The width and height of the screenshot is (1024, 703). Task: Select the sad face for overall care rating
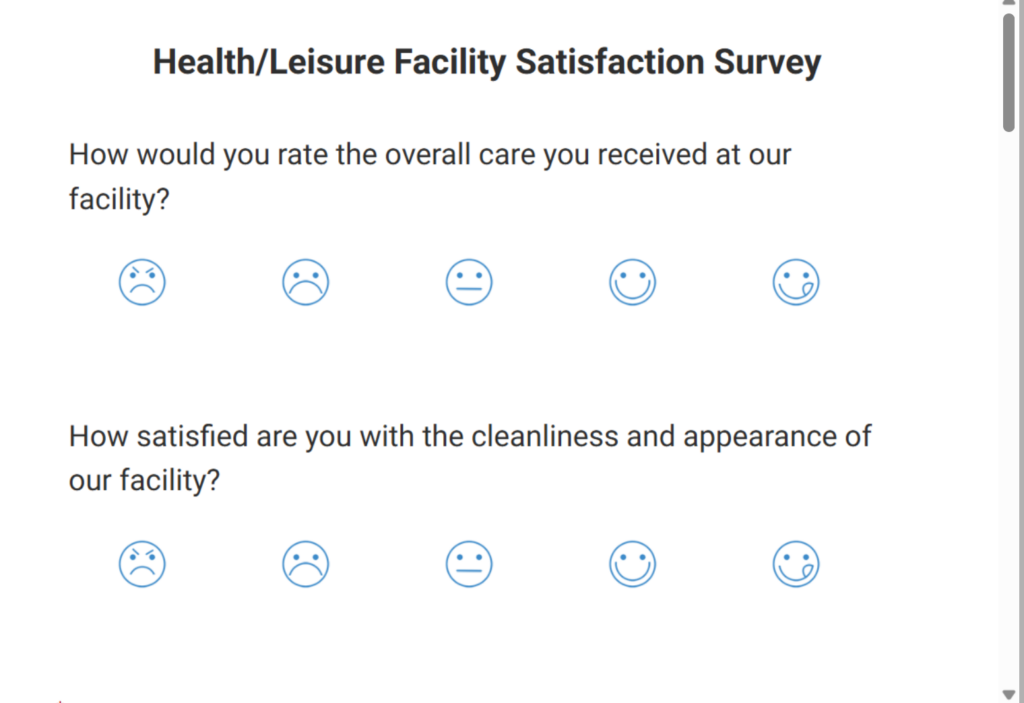tap(305, 281)
